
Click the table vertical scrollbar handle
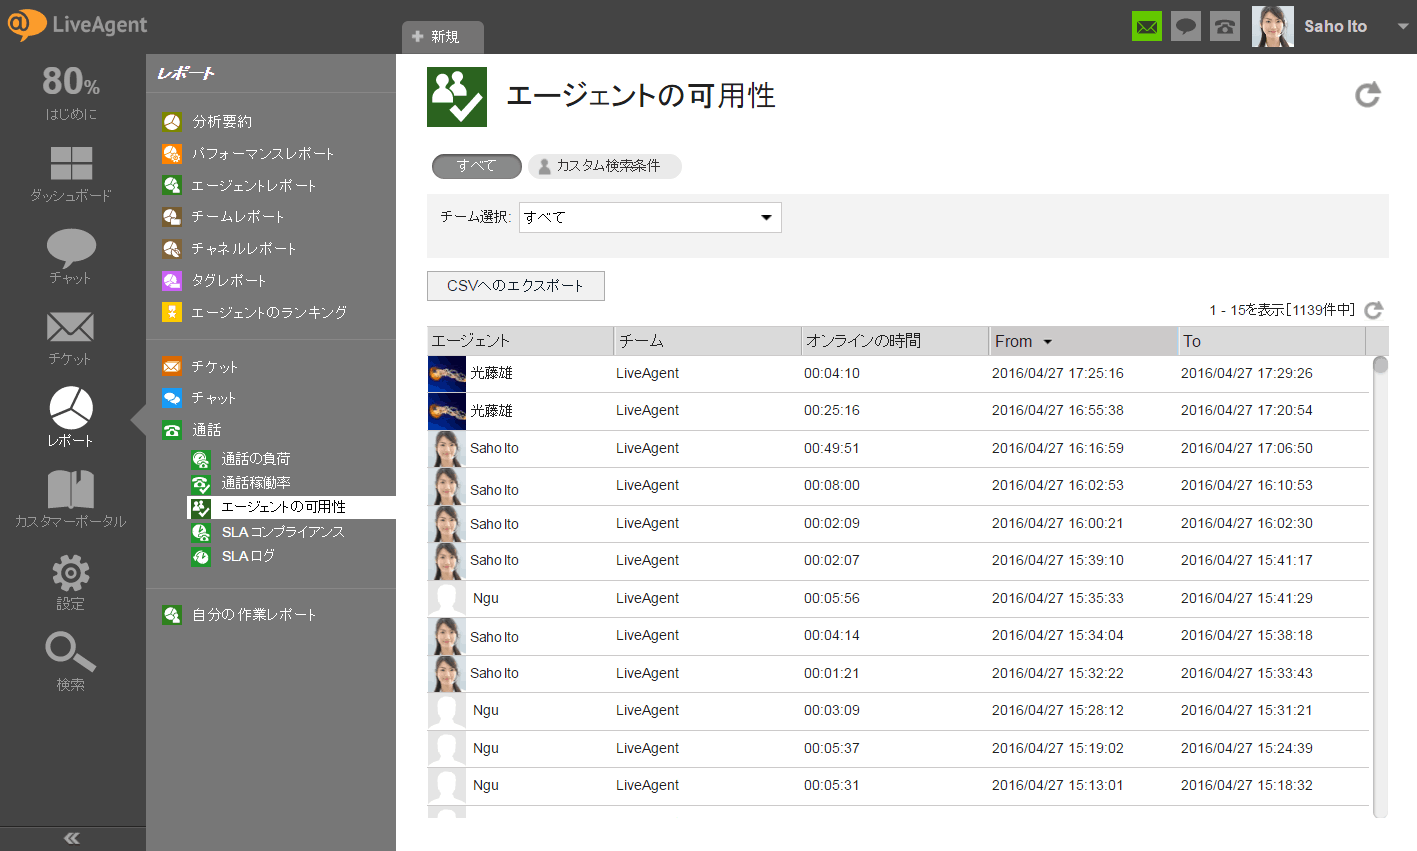tap(1380, 365)
